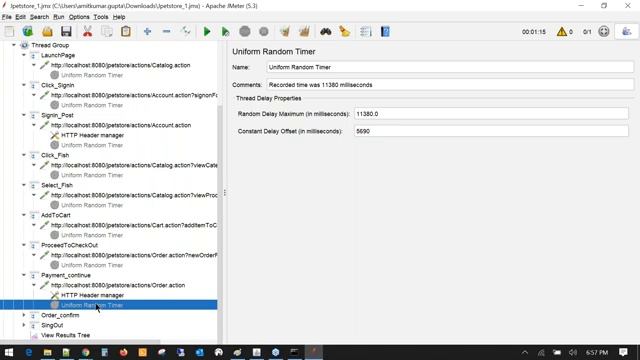
Task: Click the Stop test icon
Action: [x=245, y=31]
